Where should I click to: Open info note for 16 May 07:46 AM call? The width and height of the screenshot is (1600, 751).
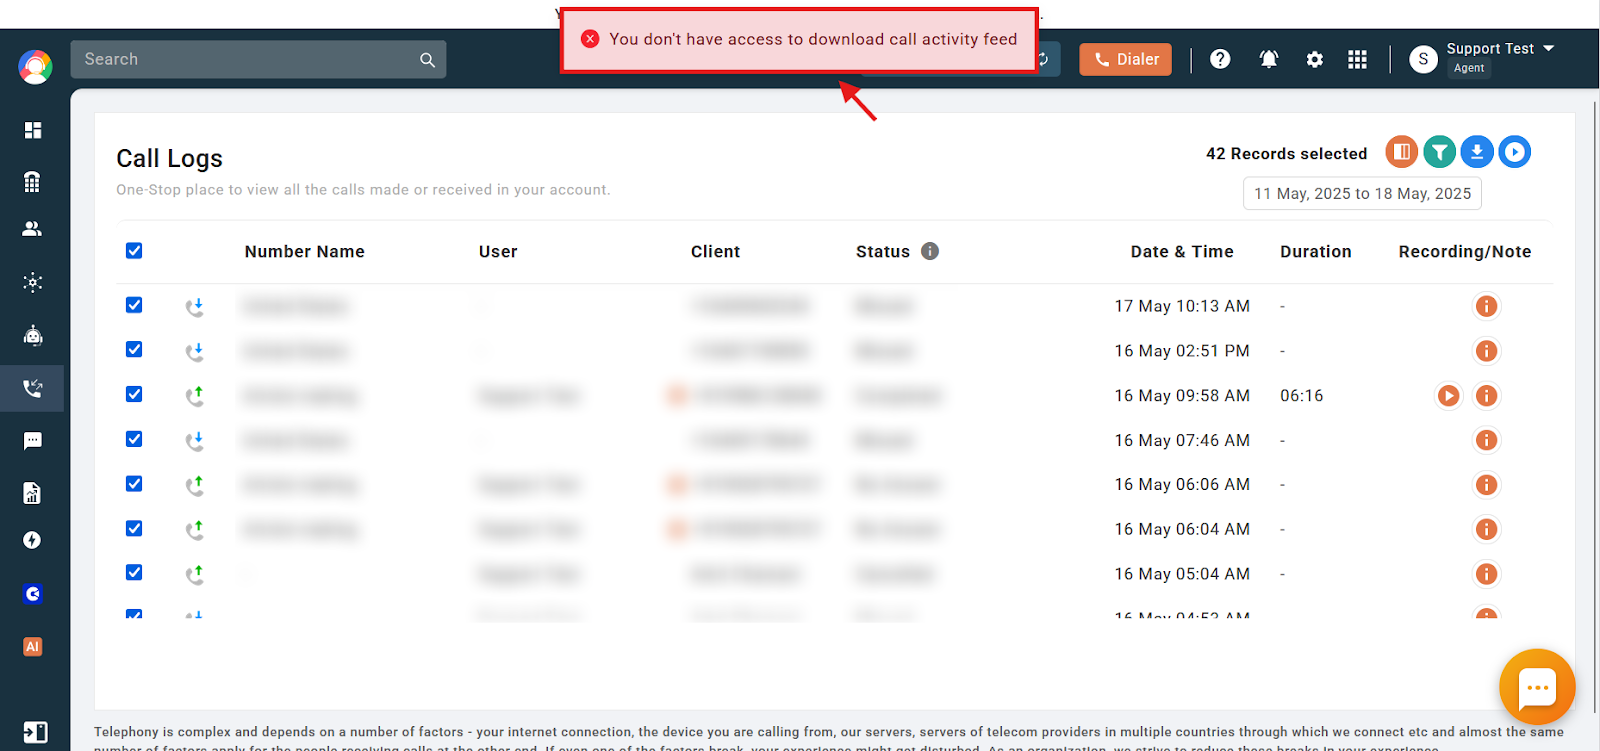point(1487,440)
